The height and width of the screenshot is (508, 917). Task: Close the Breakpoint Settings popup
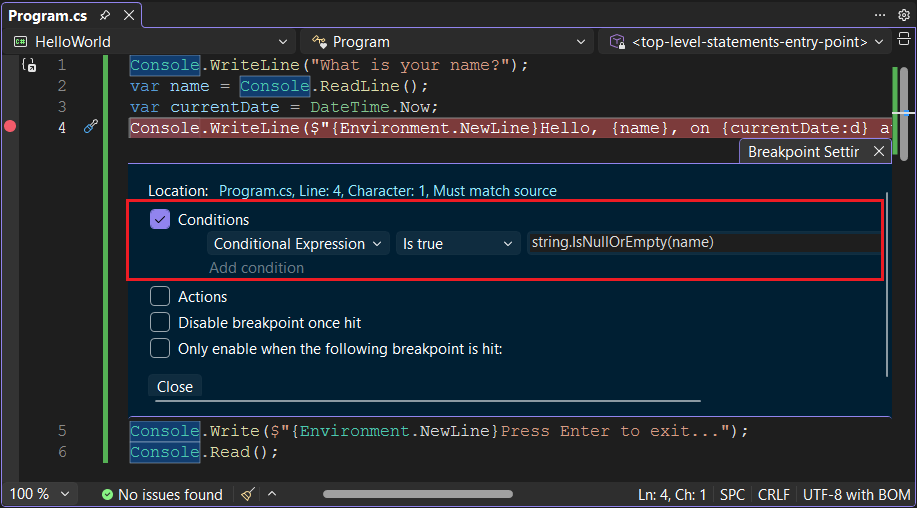point(878,151)
